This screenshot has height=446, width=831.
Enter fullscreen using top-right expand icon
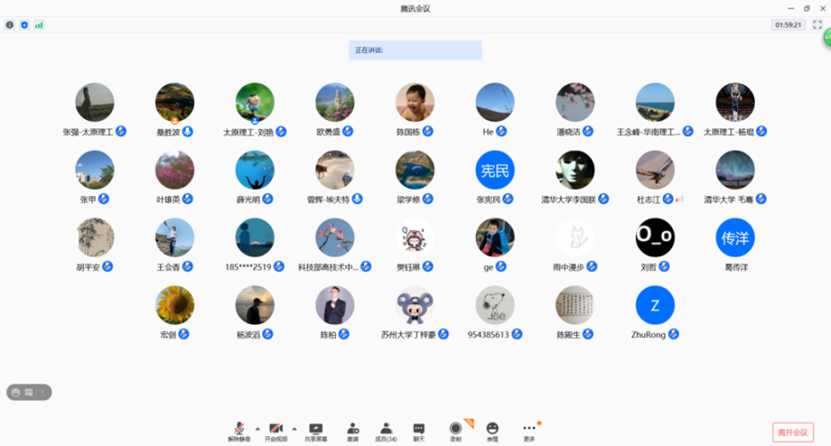817,25
